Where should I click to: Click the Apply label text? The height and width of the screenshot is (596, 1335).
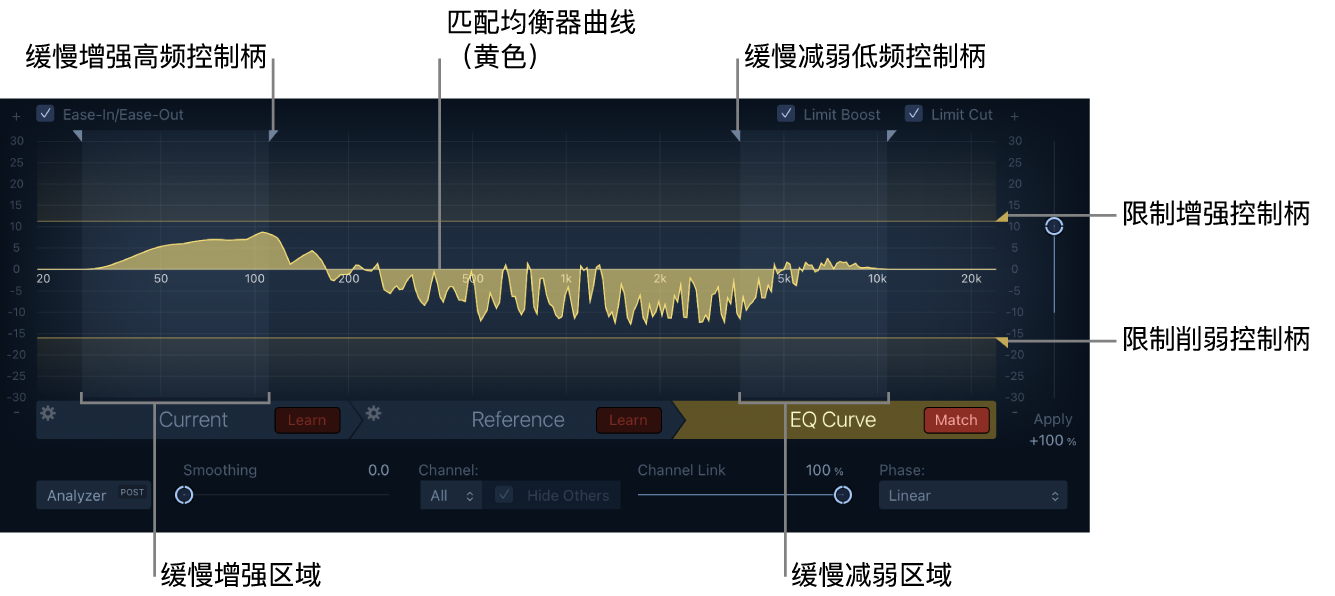(x=1053, y=420)
